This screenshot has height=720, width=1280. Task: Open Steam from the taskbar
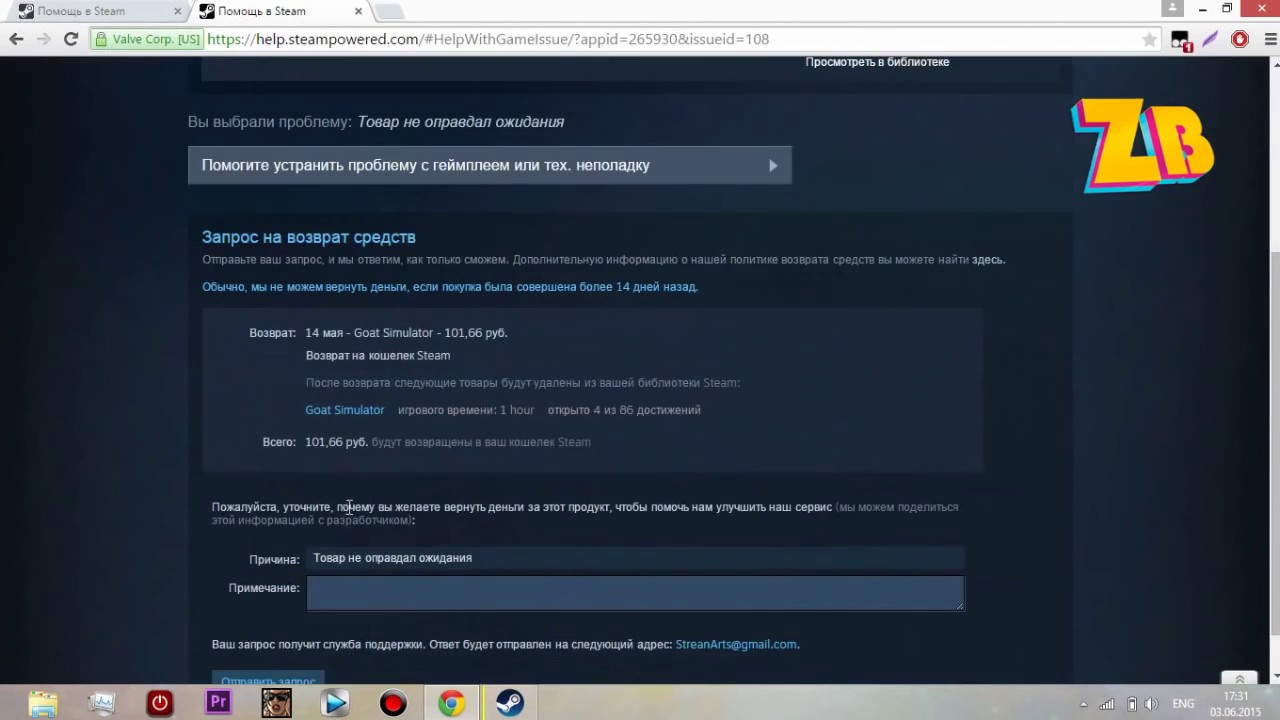coord(510,703)
